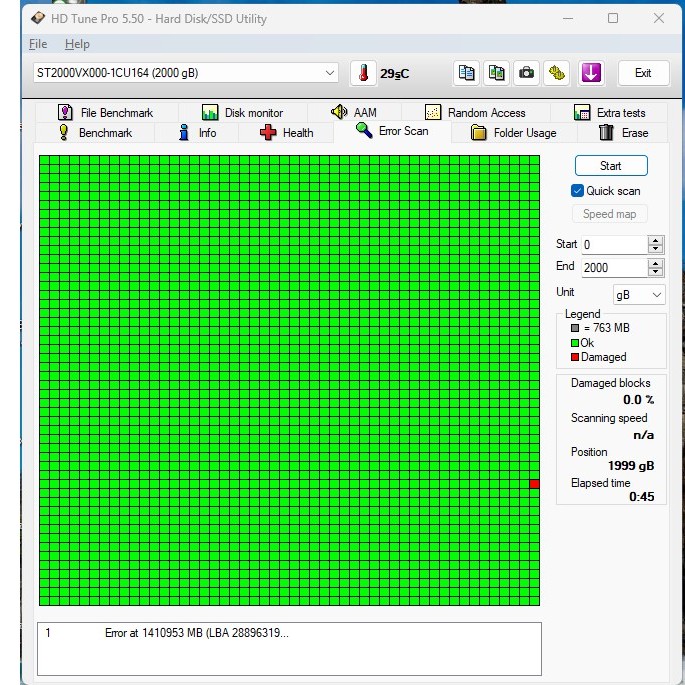This screenshot has width=685, height=685.
Task: Open the ST2000VX000 drive selection dropdown
Action: (x=330, y=73)
